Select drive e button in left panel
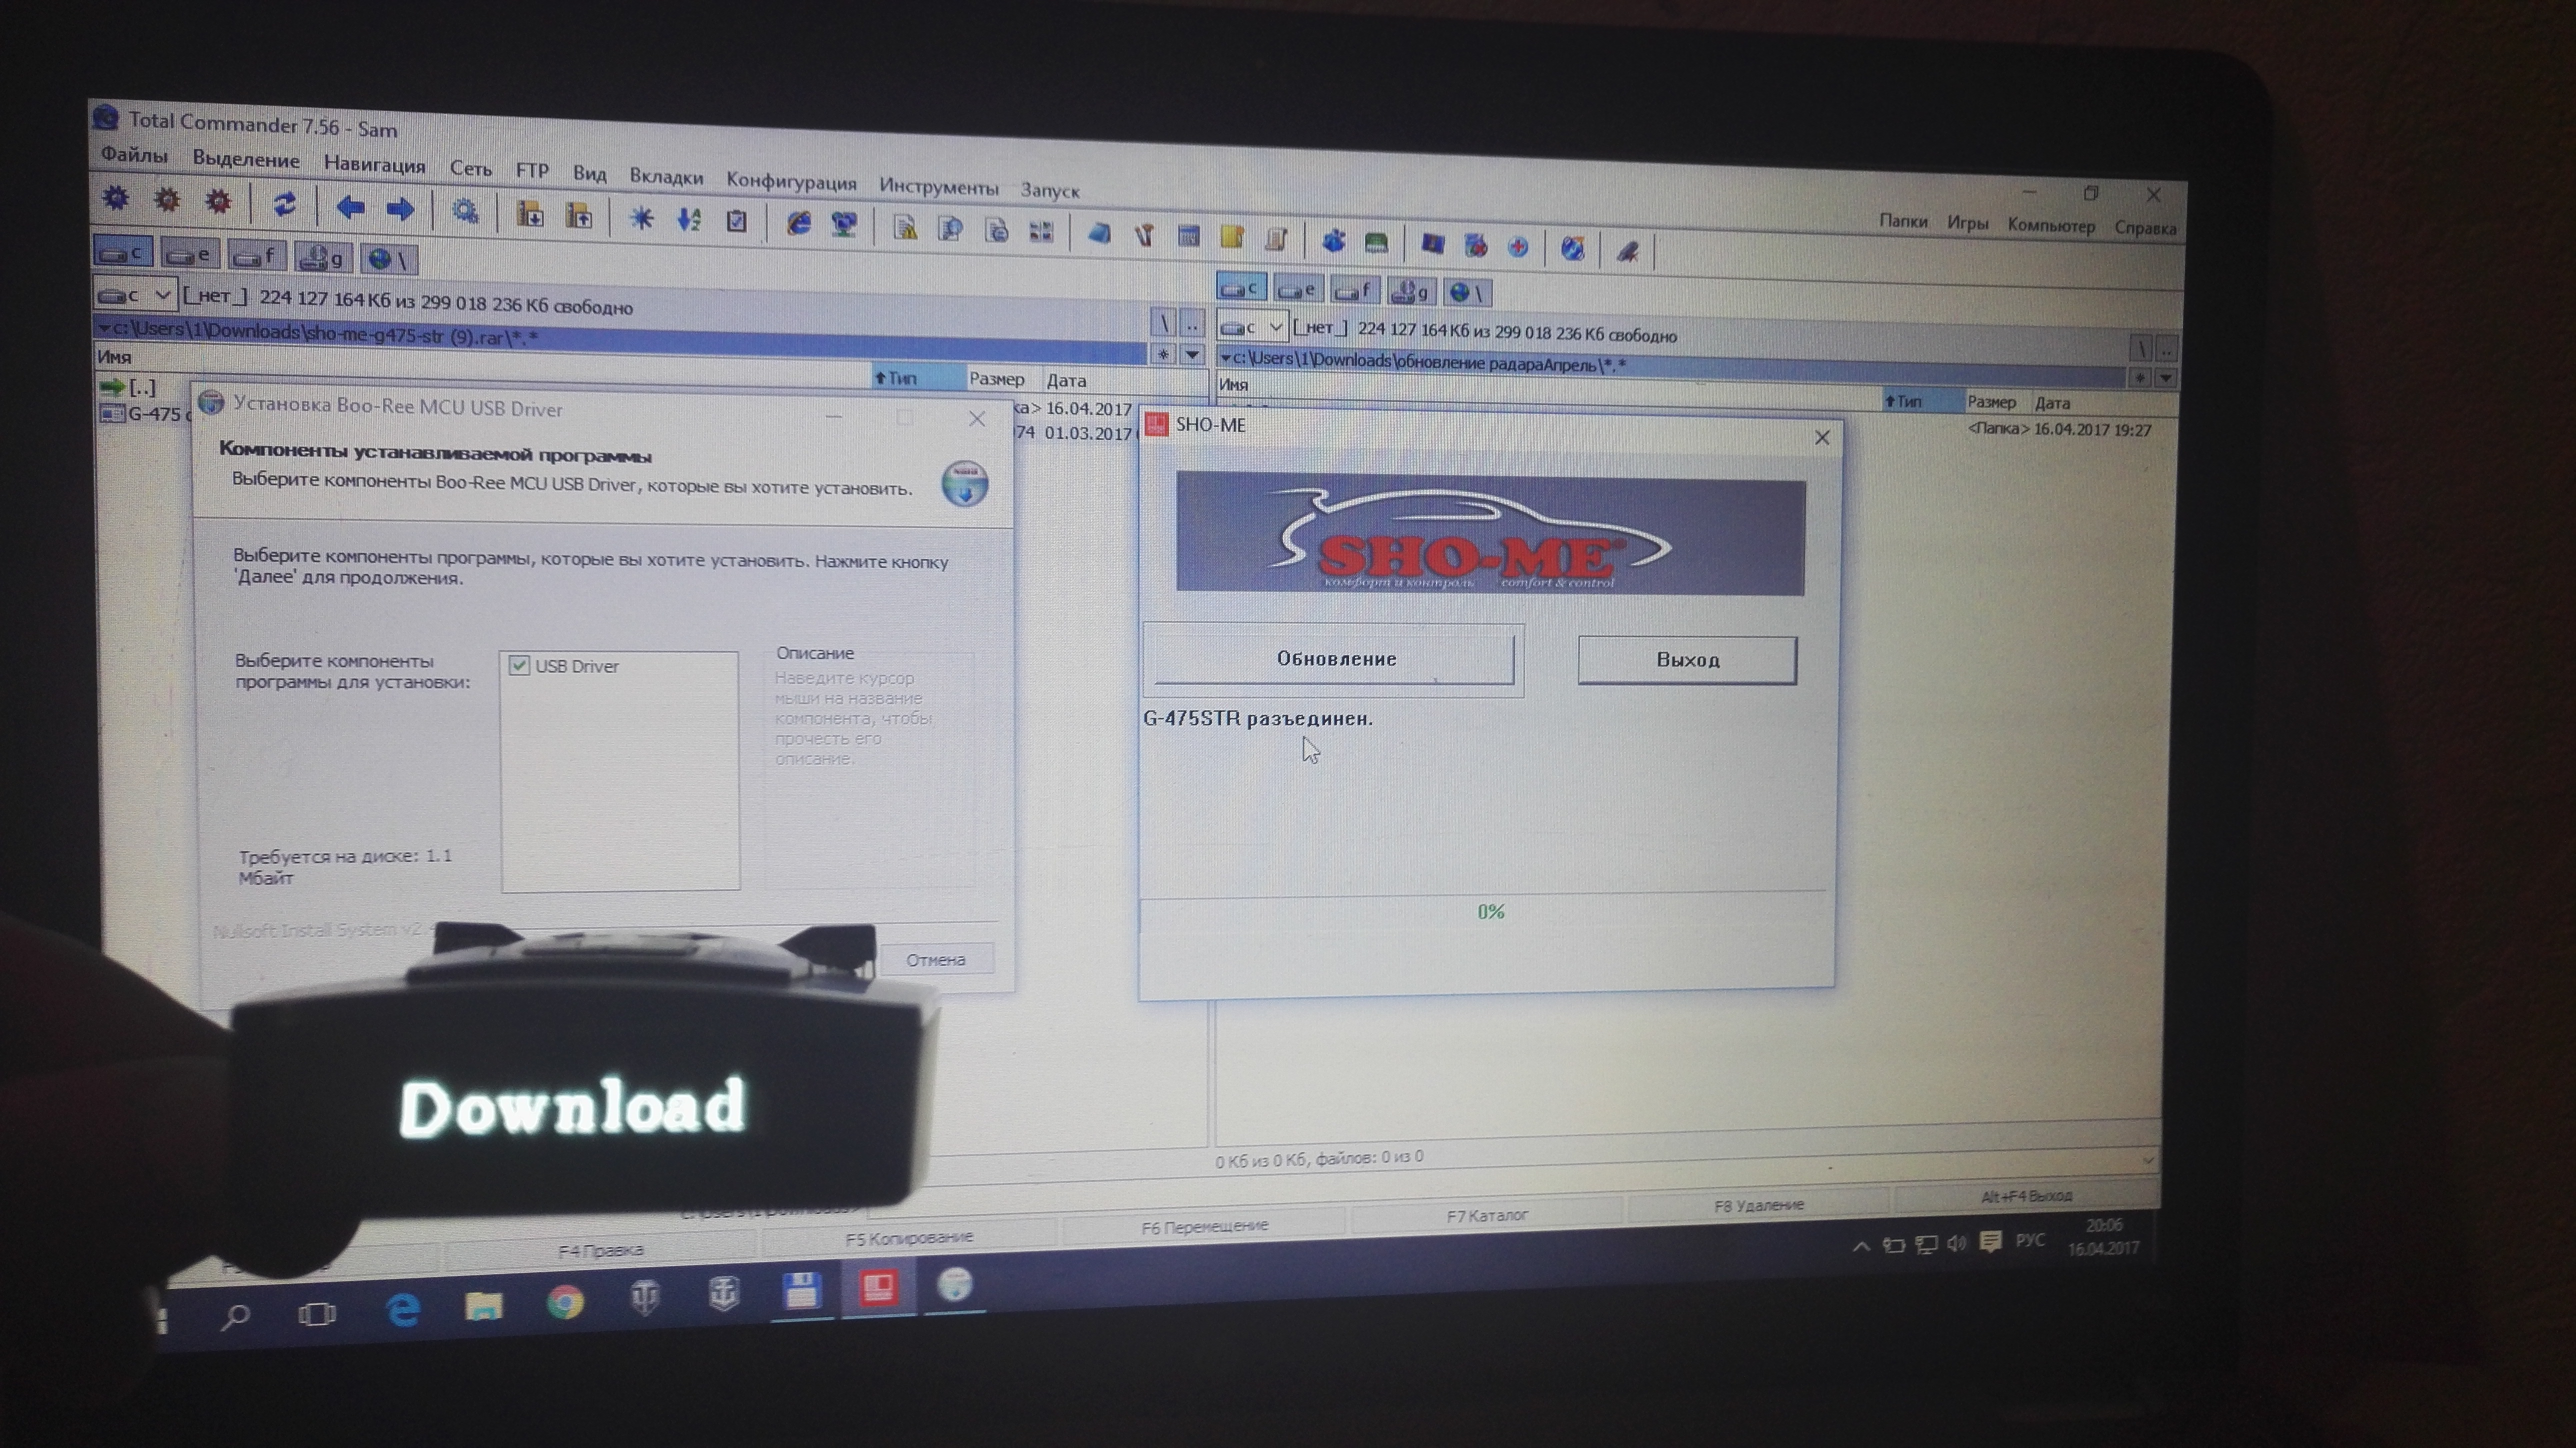 [190, 254]
